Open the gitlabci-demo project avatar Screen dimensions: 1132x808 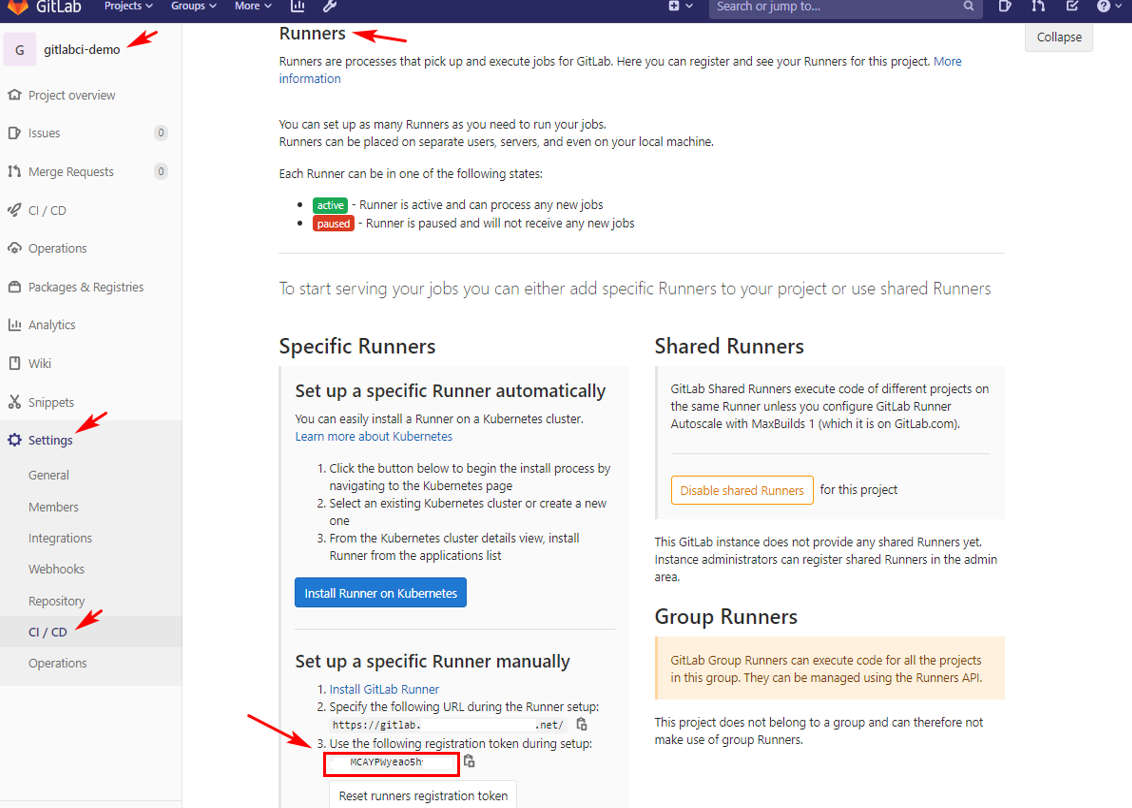[19, 50]
